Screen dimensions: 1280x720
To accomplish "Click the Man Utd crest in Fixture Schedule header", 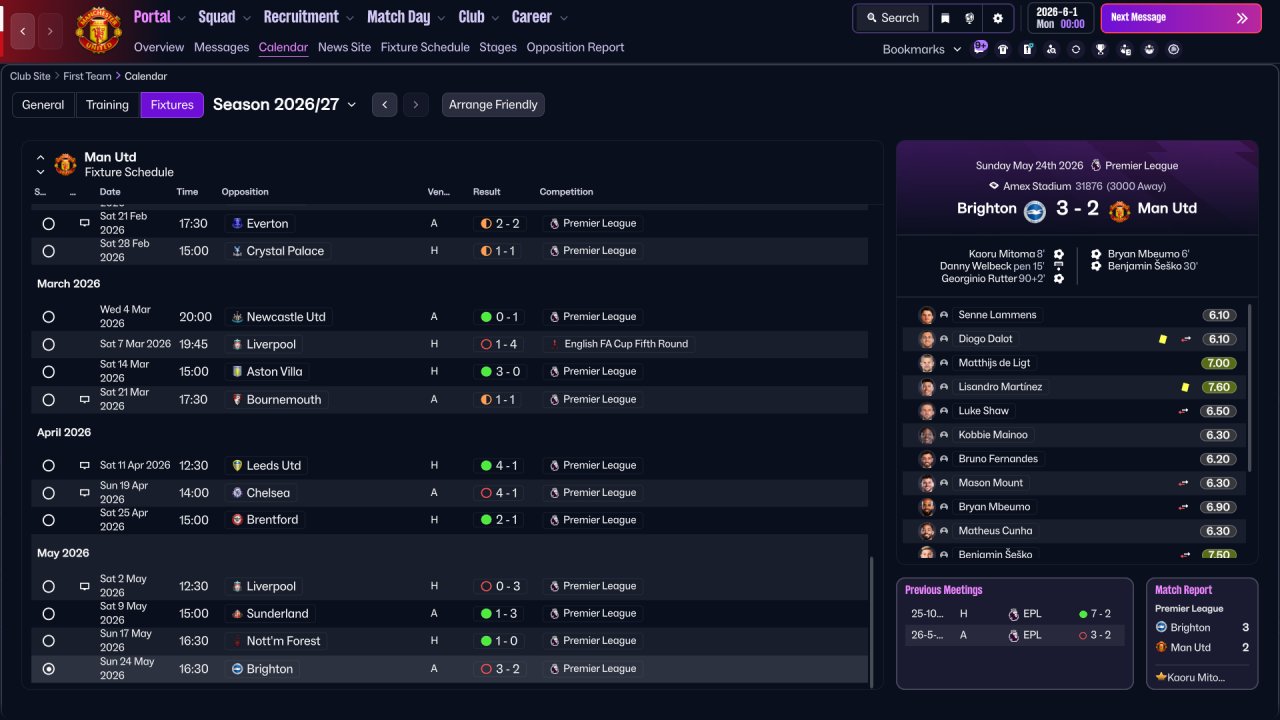I will pos(65,164).
